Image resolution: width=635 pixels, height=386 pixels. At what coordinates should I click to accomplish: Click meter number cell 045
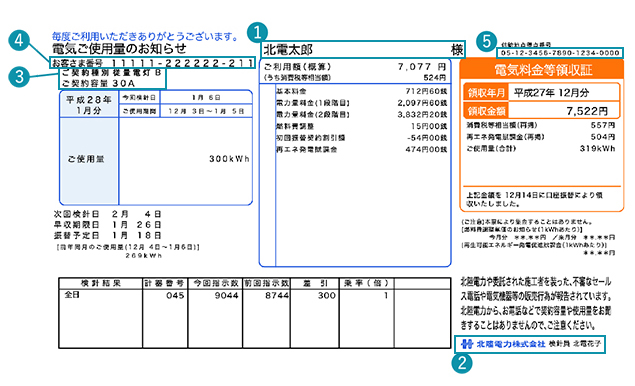point(175,296)
